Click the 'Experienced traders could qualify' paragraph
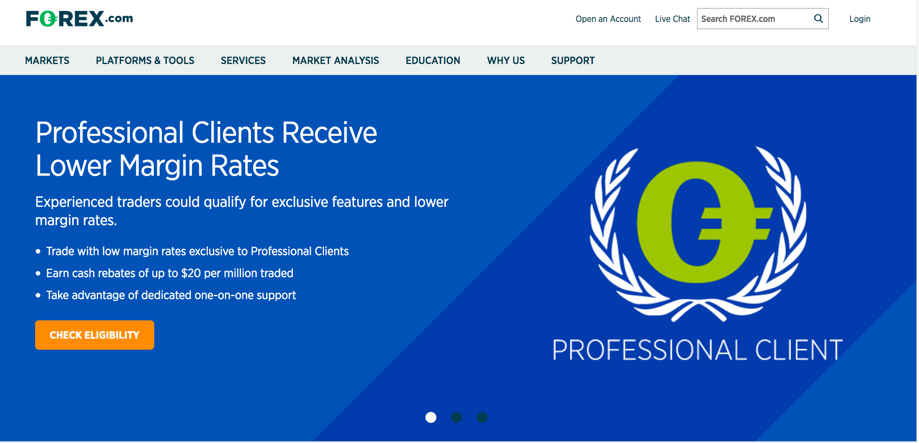919x443 pixels. [241, 212]
